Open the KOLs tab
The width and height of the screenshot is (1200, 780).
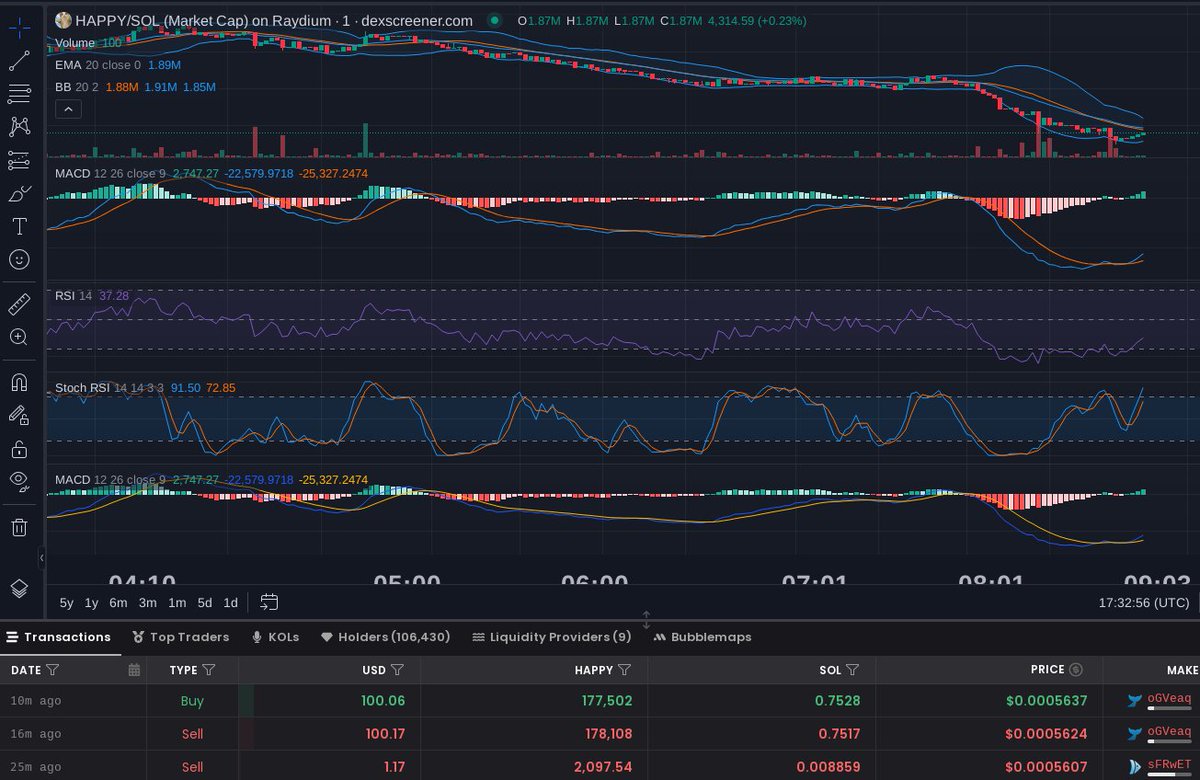(x=275, y=637)
